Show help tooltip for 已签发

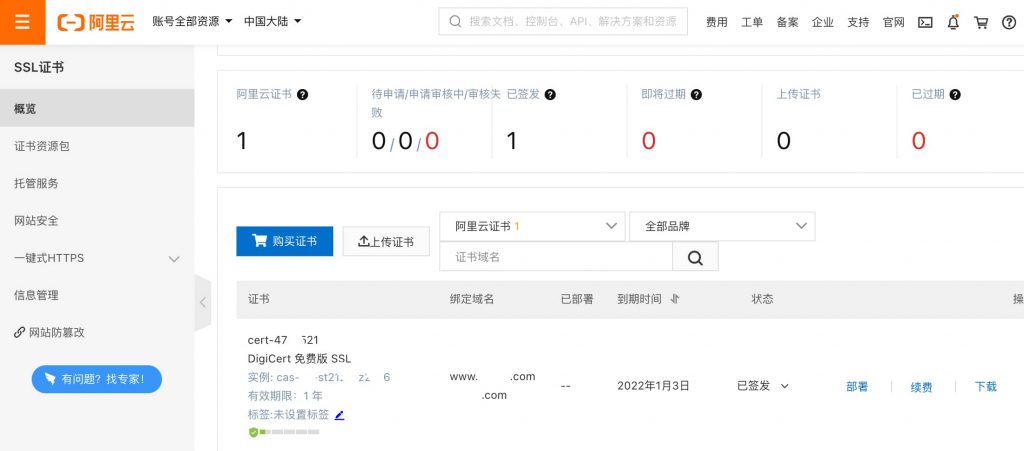tap(551, 94)
